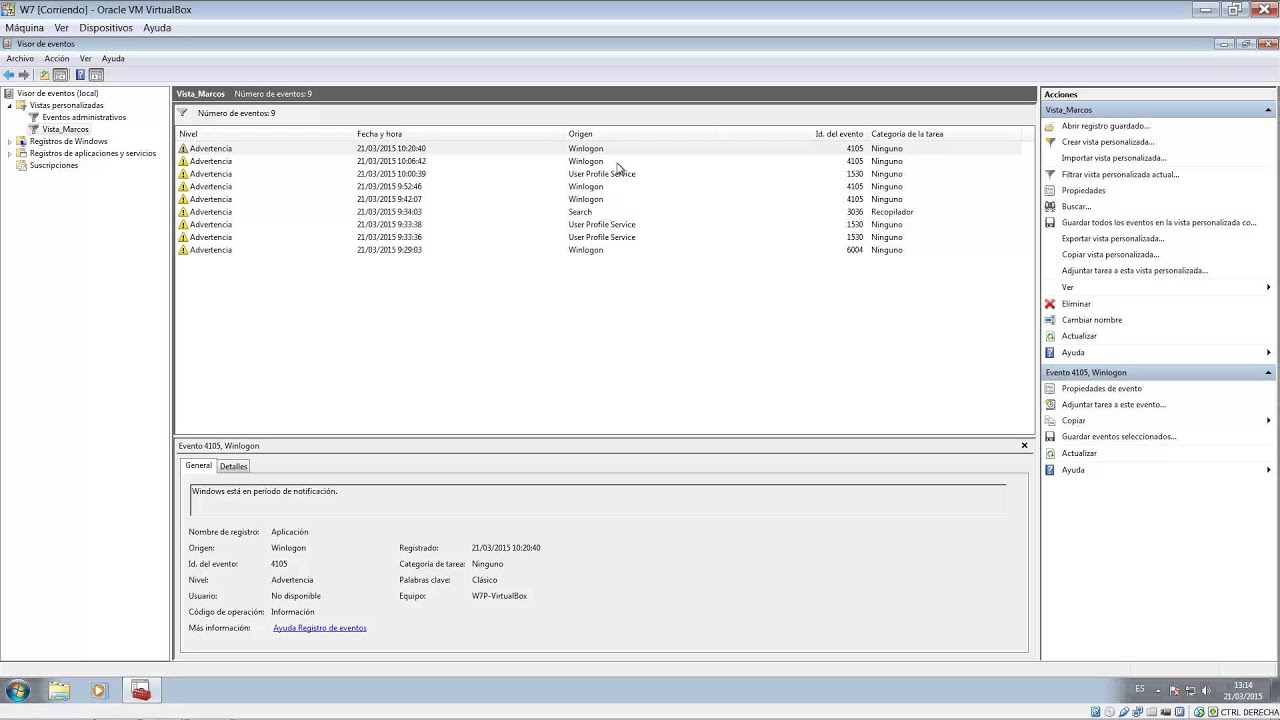This screenshot has width=1280, height=720.
Task: Click Propiedades de evento
Action: 1101,389
